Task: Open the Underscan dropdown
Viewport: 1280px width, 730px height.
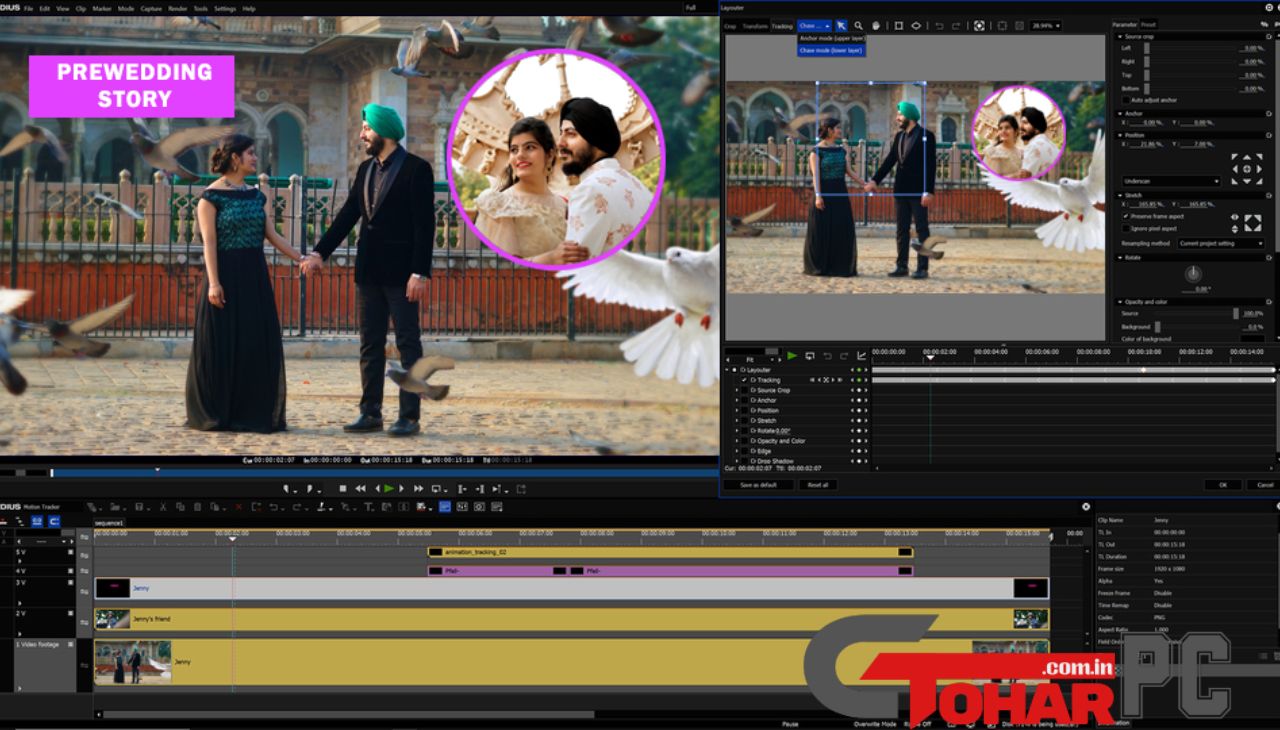Action: coord(1172,181)
